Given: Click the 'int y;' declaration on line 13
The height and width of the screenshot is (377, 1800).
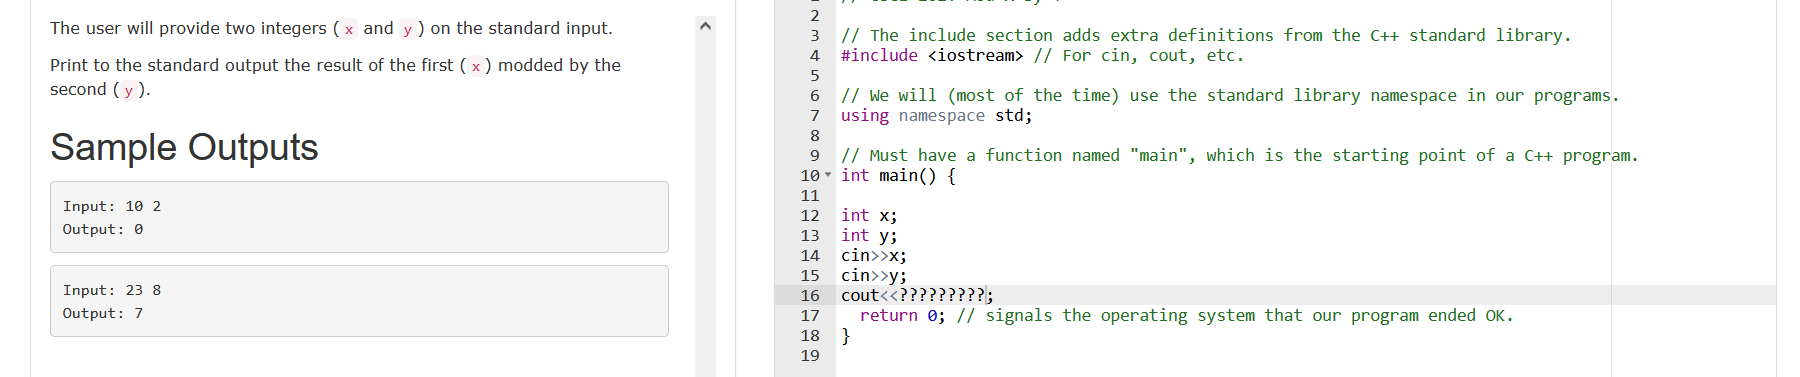Looking at the screenshot, I should point(869,235).
